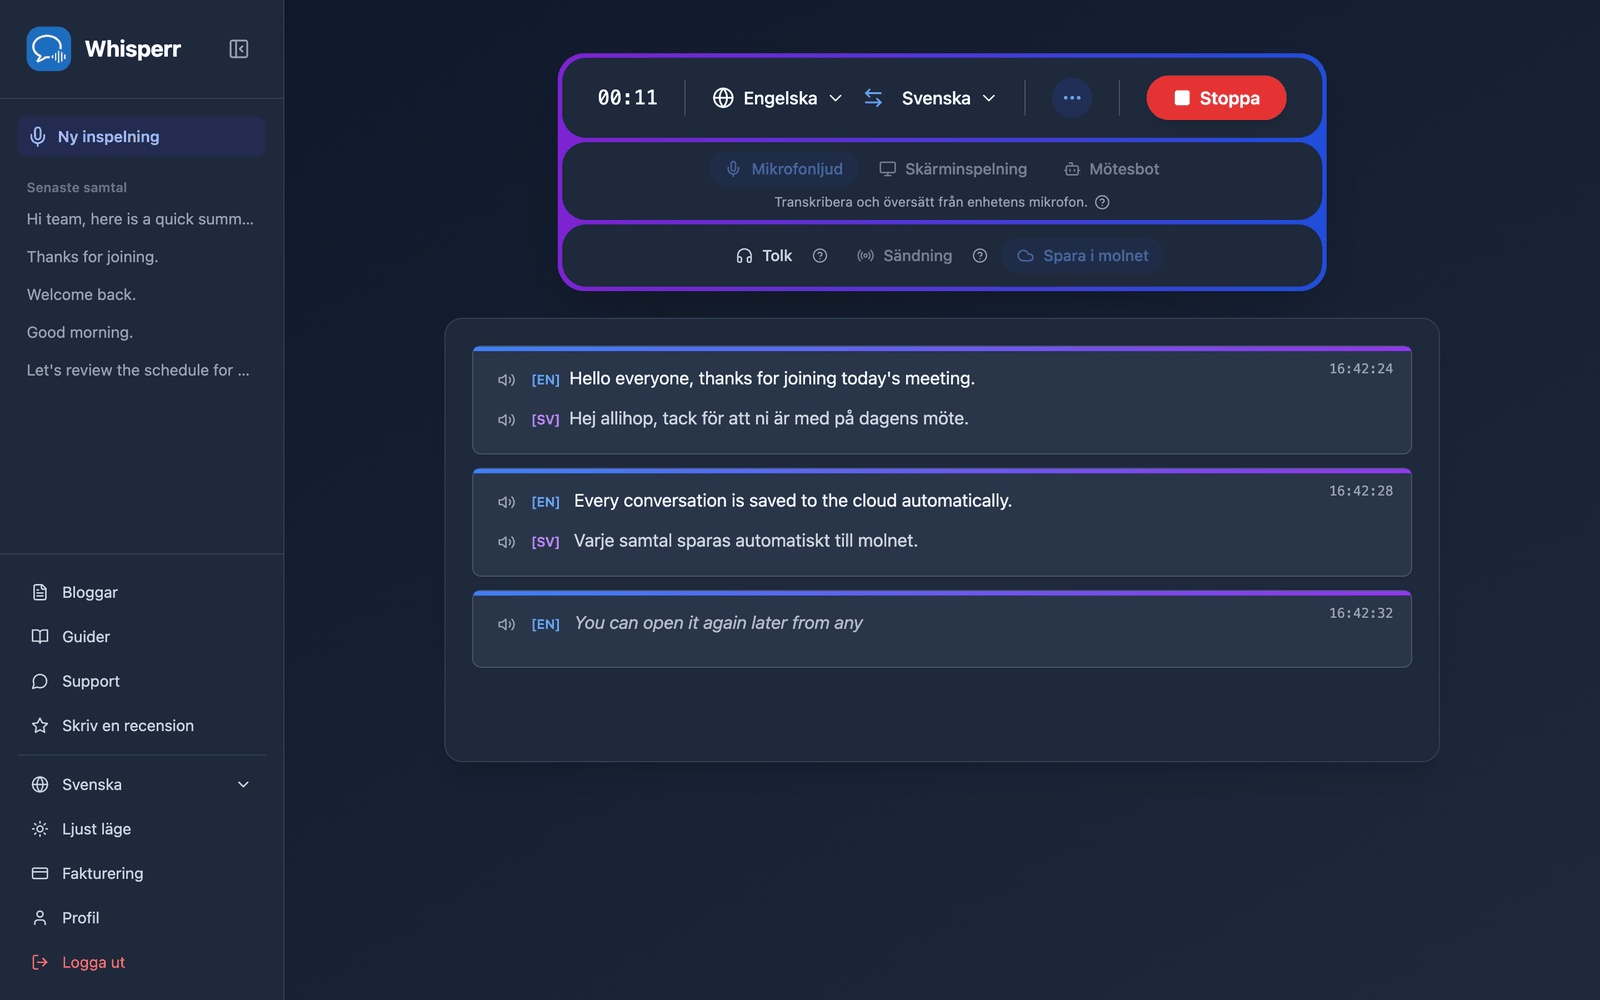Select the text 'You can open it again later from any'
The image size is (1600, 1000).
(718, 623)
